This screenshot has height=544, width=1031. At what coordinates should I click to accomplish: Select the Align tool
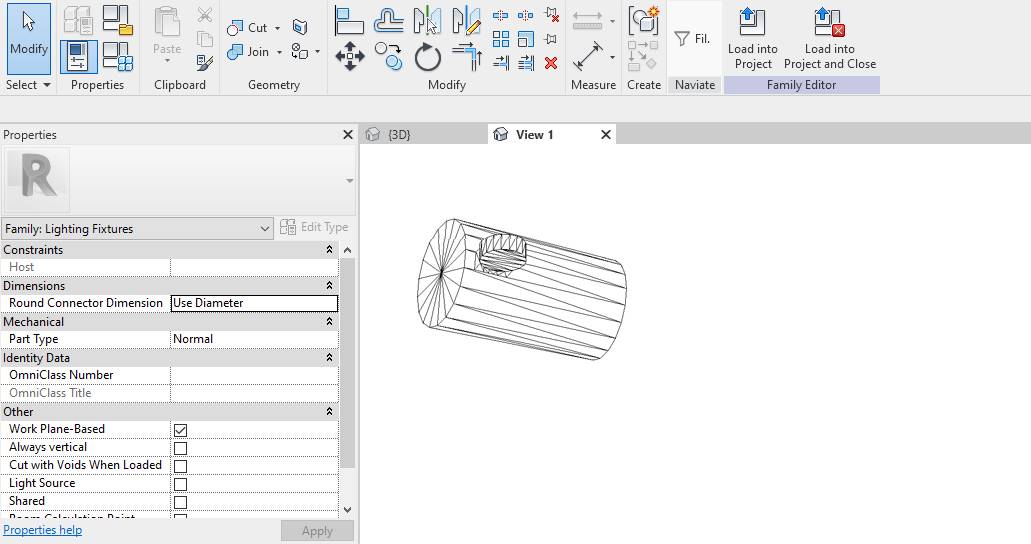click(349, 20)
